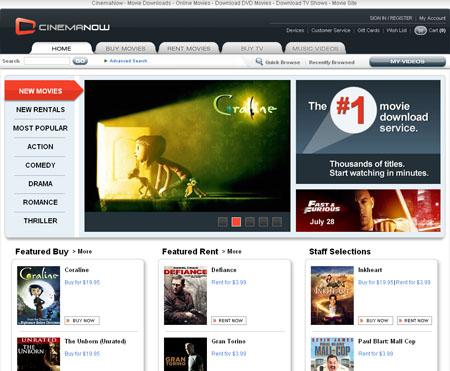
Task: Choose the Comedy category
Action: tap(40, 165)
